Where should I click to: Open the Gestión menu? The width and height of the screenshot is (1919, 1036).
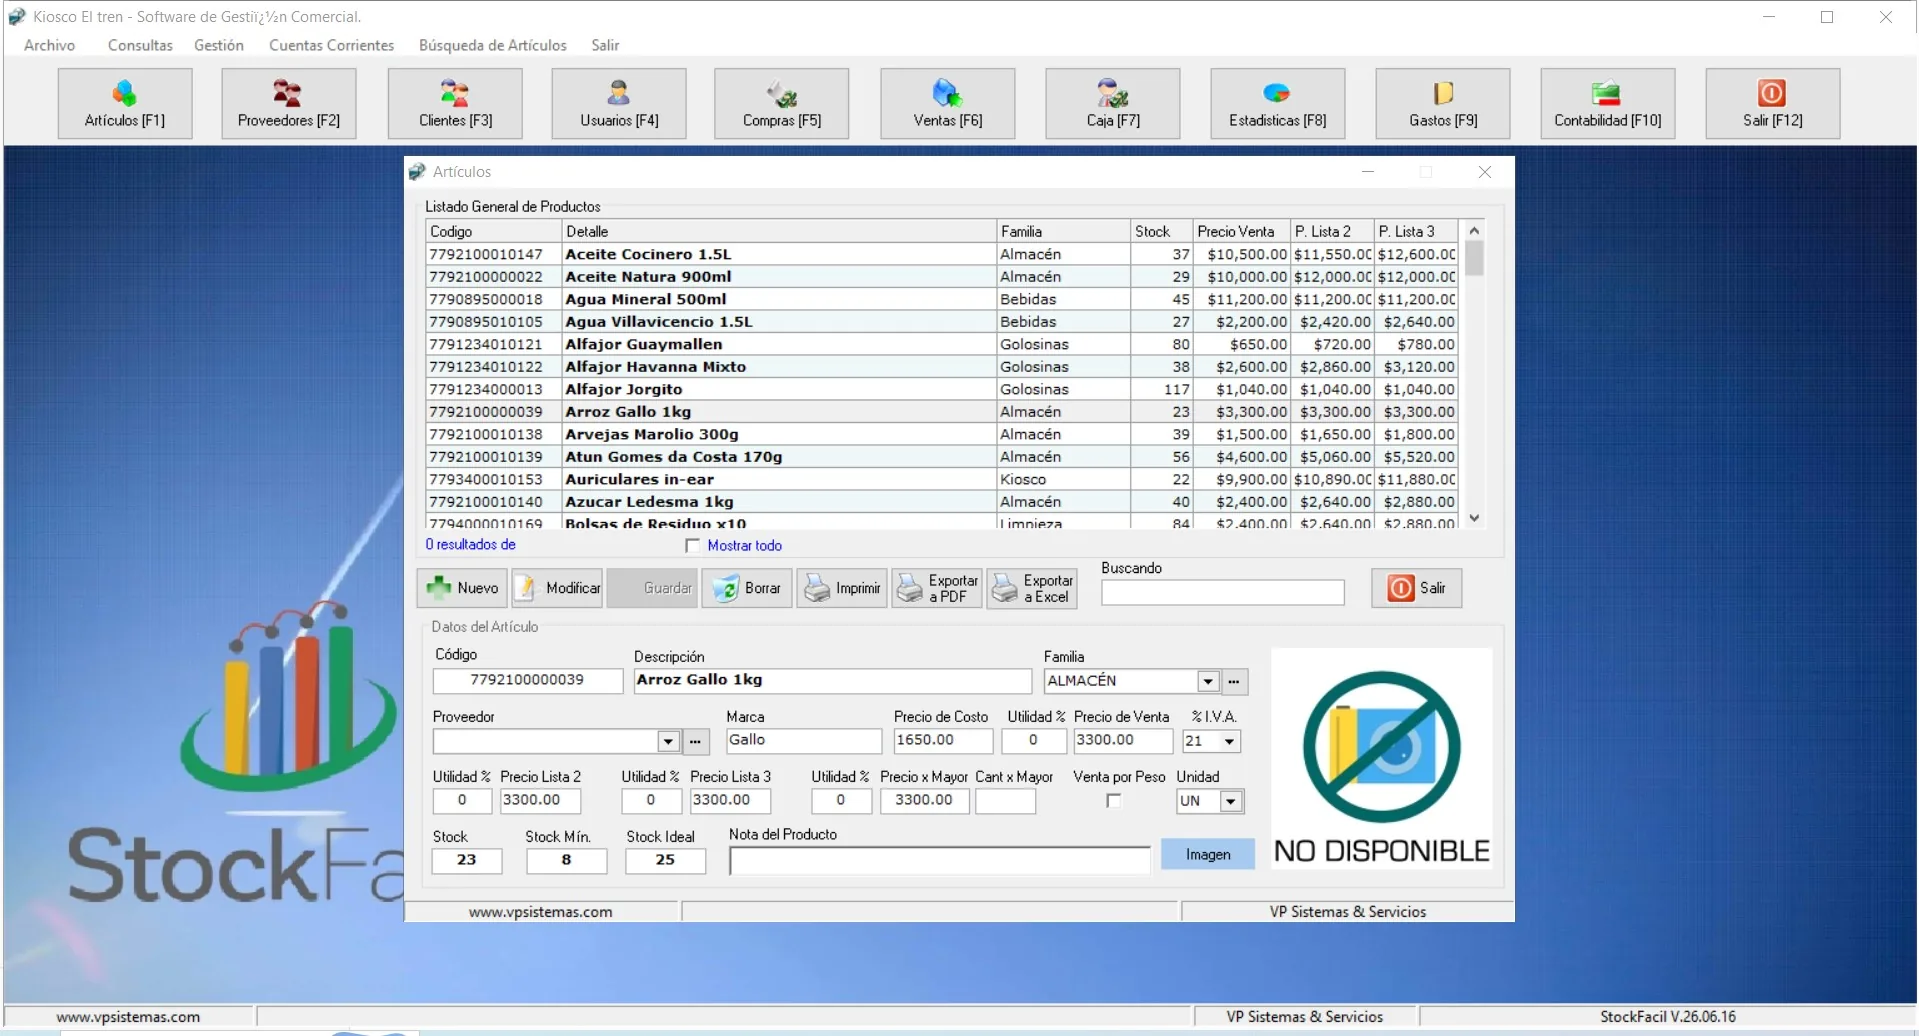pyautogui.click(x=219, y=45)
